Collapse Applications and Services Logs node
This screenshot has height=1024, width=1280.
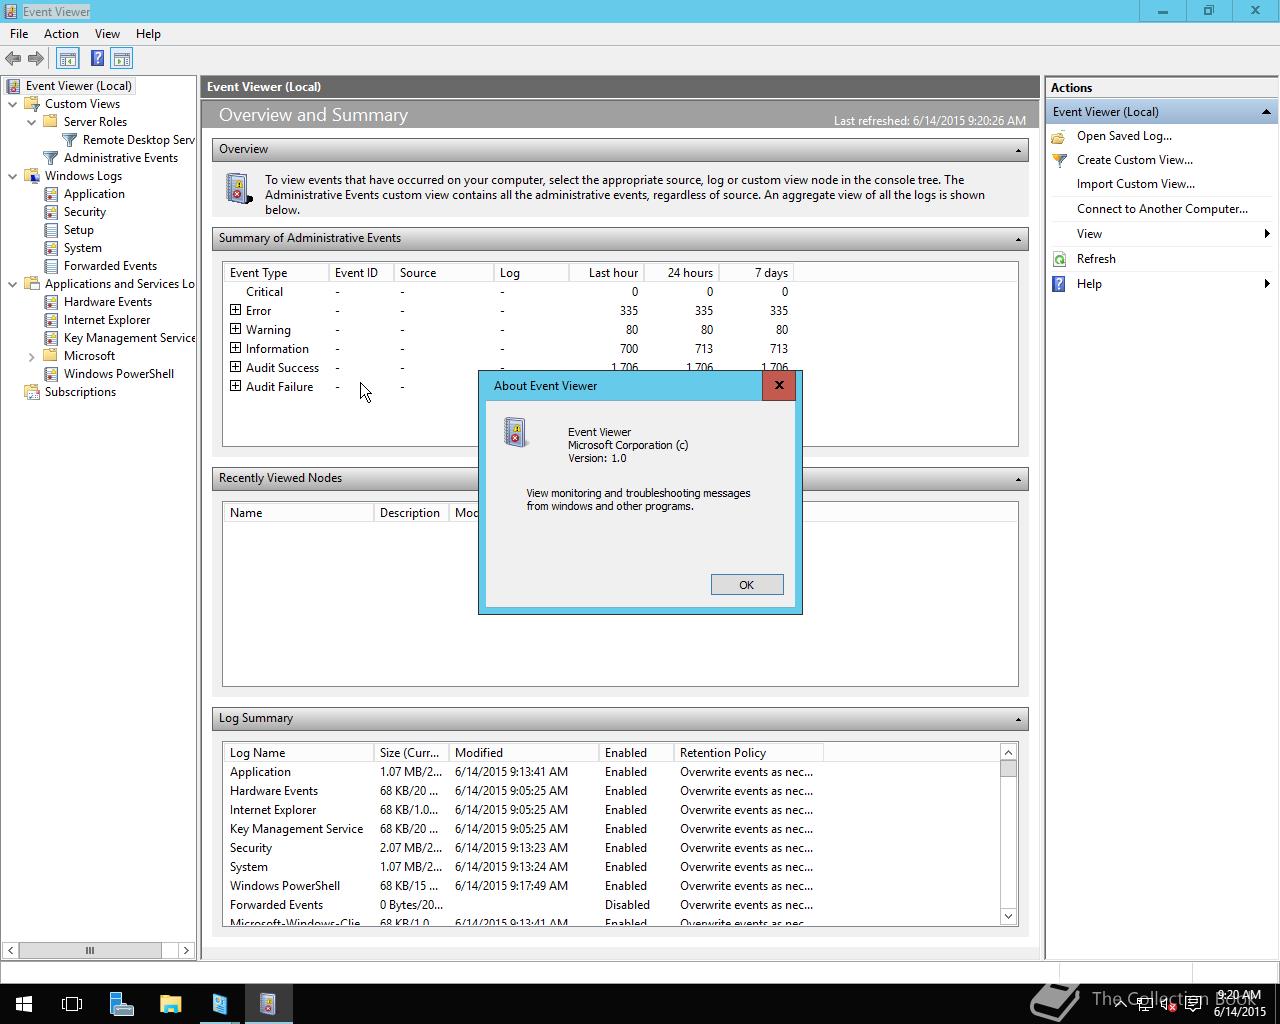13,284
